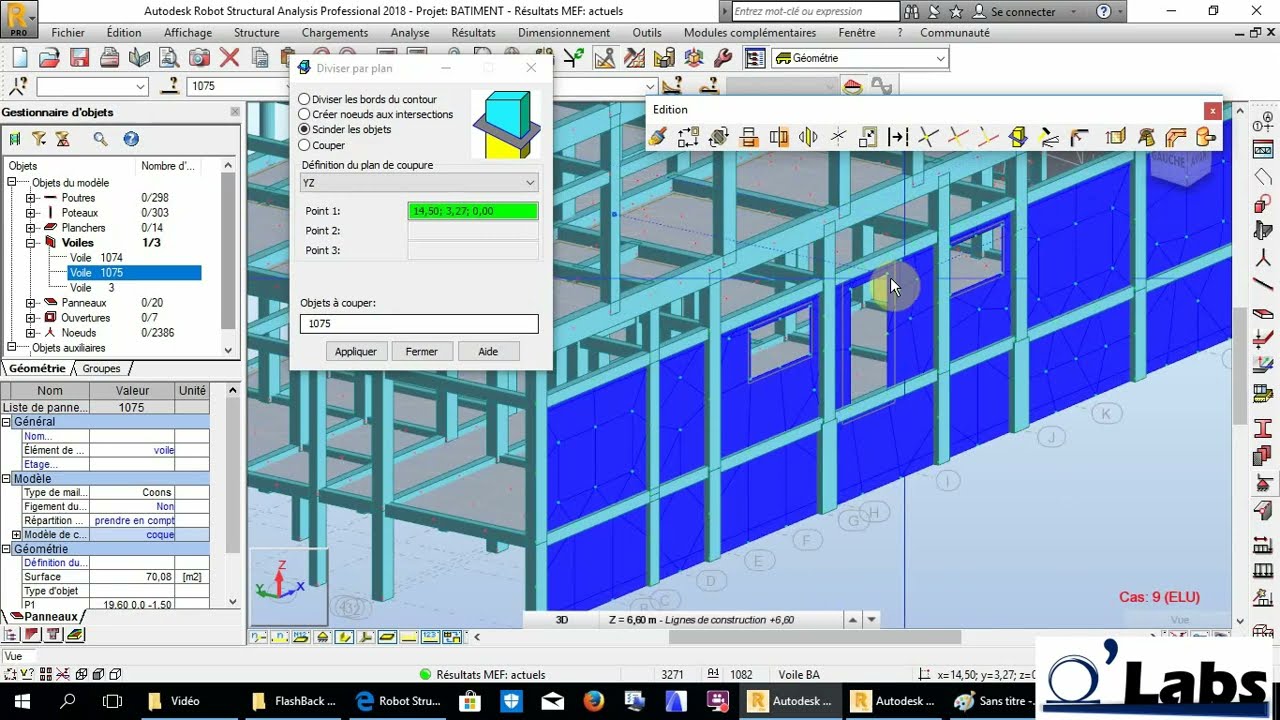
Task: Click the blue help icon in object manager
Action: coord(131,139)
